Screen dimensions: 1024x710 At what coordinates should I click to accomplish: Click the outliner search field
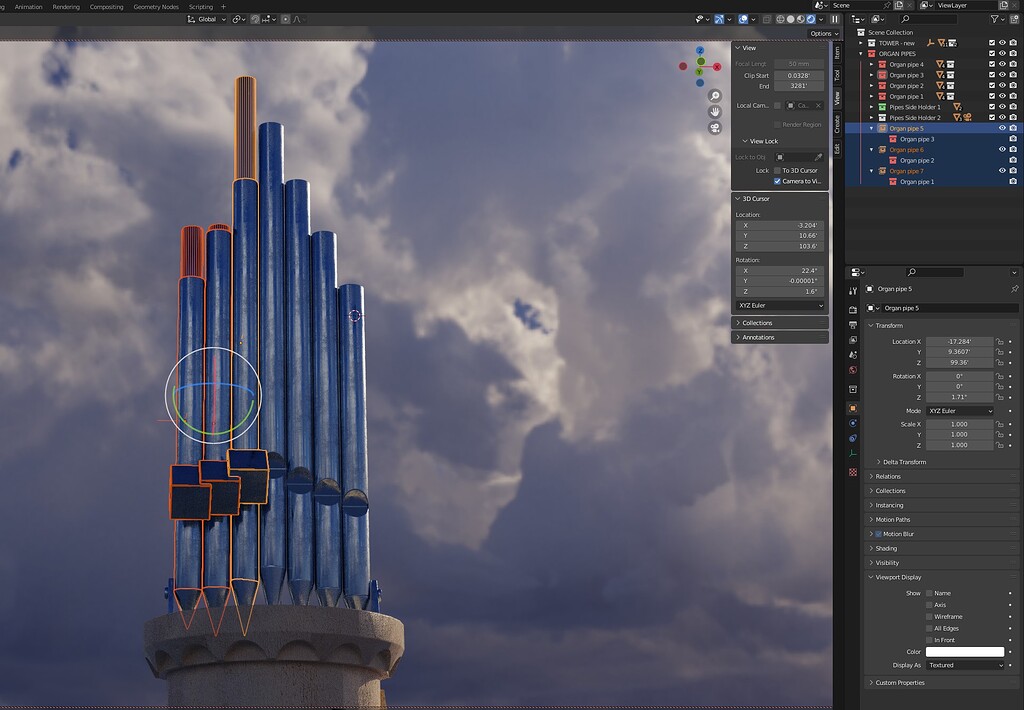(929, 20)
